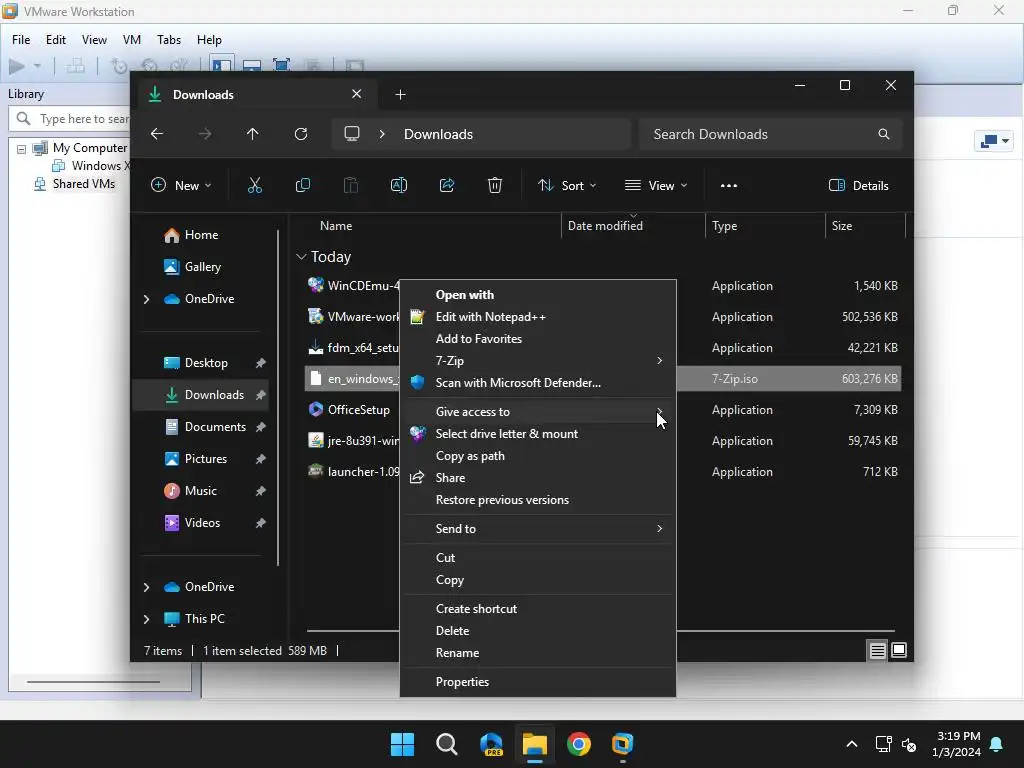Launch Edge Preview from taskbar
1024x768 pixels.
coord(491,744)
